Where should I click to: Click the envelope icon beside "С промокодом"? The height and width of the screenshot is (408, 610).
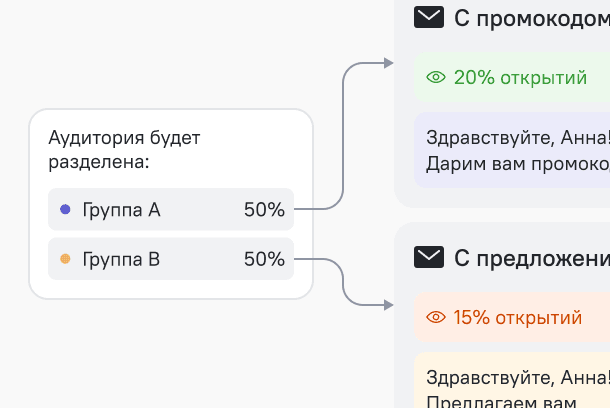[429, 17]
